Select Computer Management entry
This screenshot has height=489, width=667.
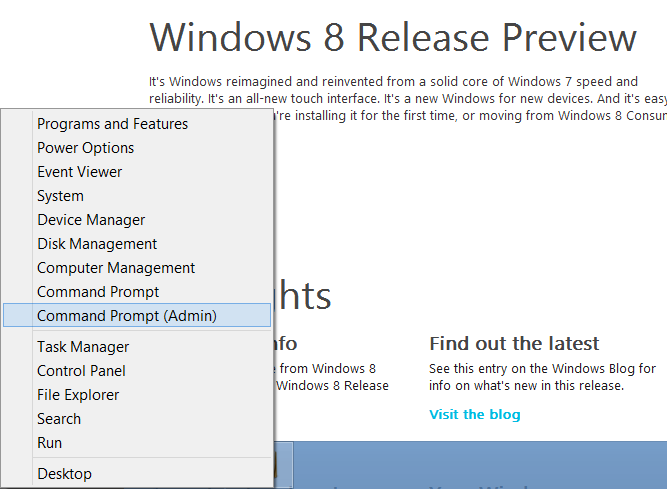click(x=137, y=268)
